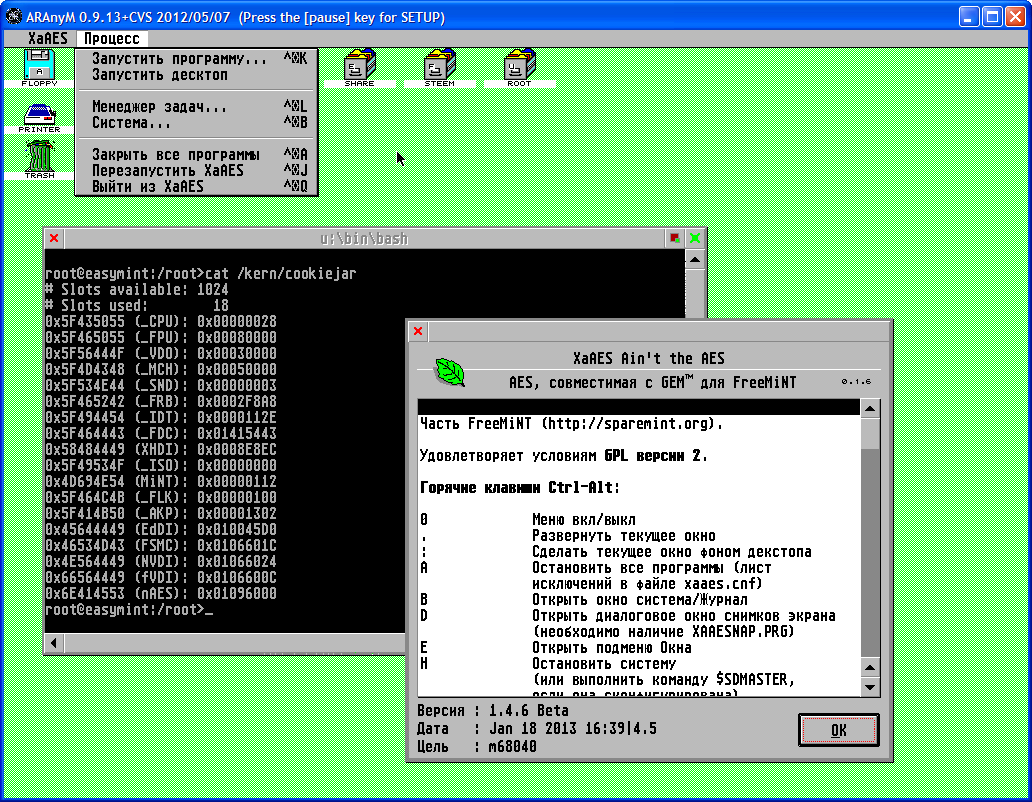The width and height of the screenshot is (1032, 802).
Task: Click 'Меню вкл/выкл' hotkey description
Action: point(584,520)
